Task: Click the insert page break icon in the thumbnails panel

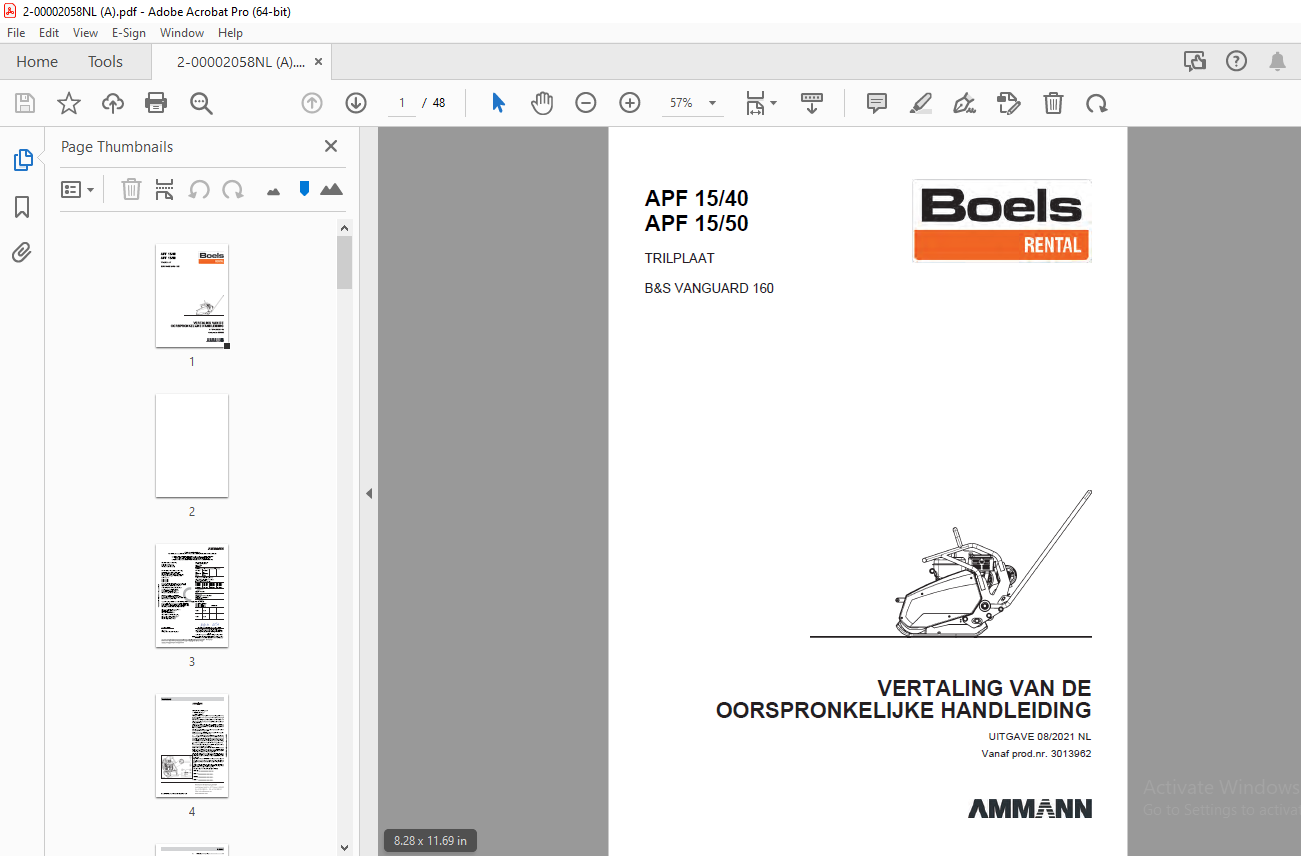Action: pos(165,189)
